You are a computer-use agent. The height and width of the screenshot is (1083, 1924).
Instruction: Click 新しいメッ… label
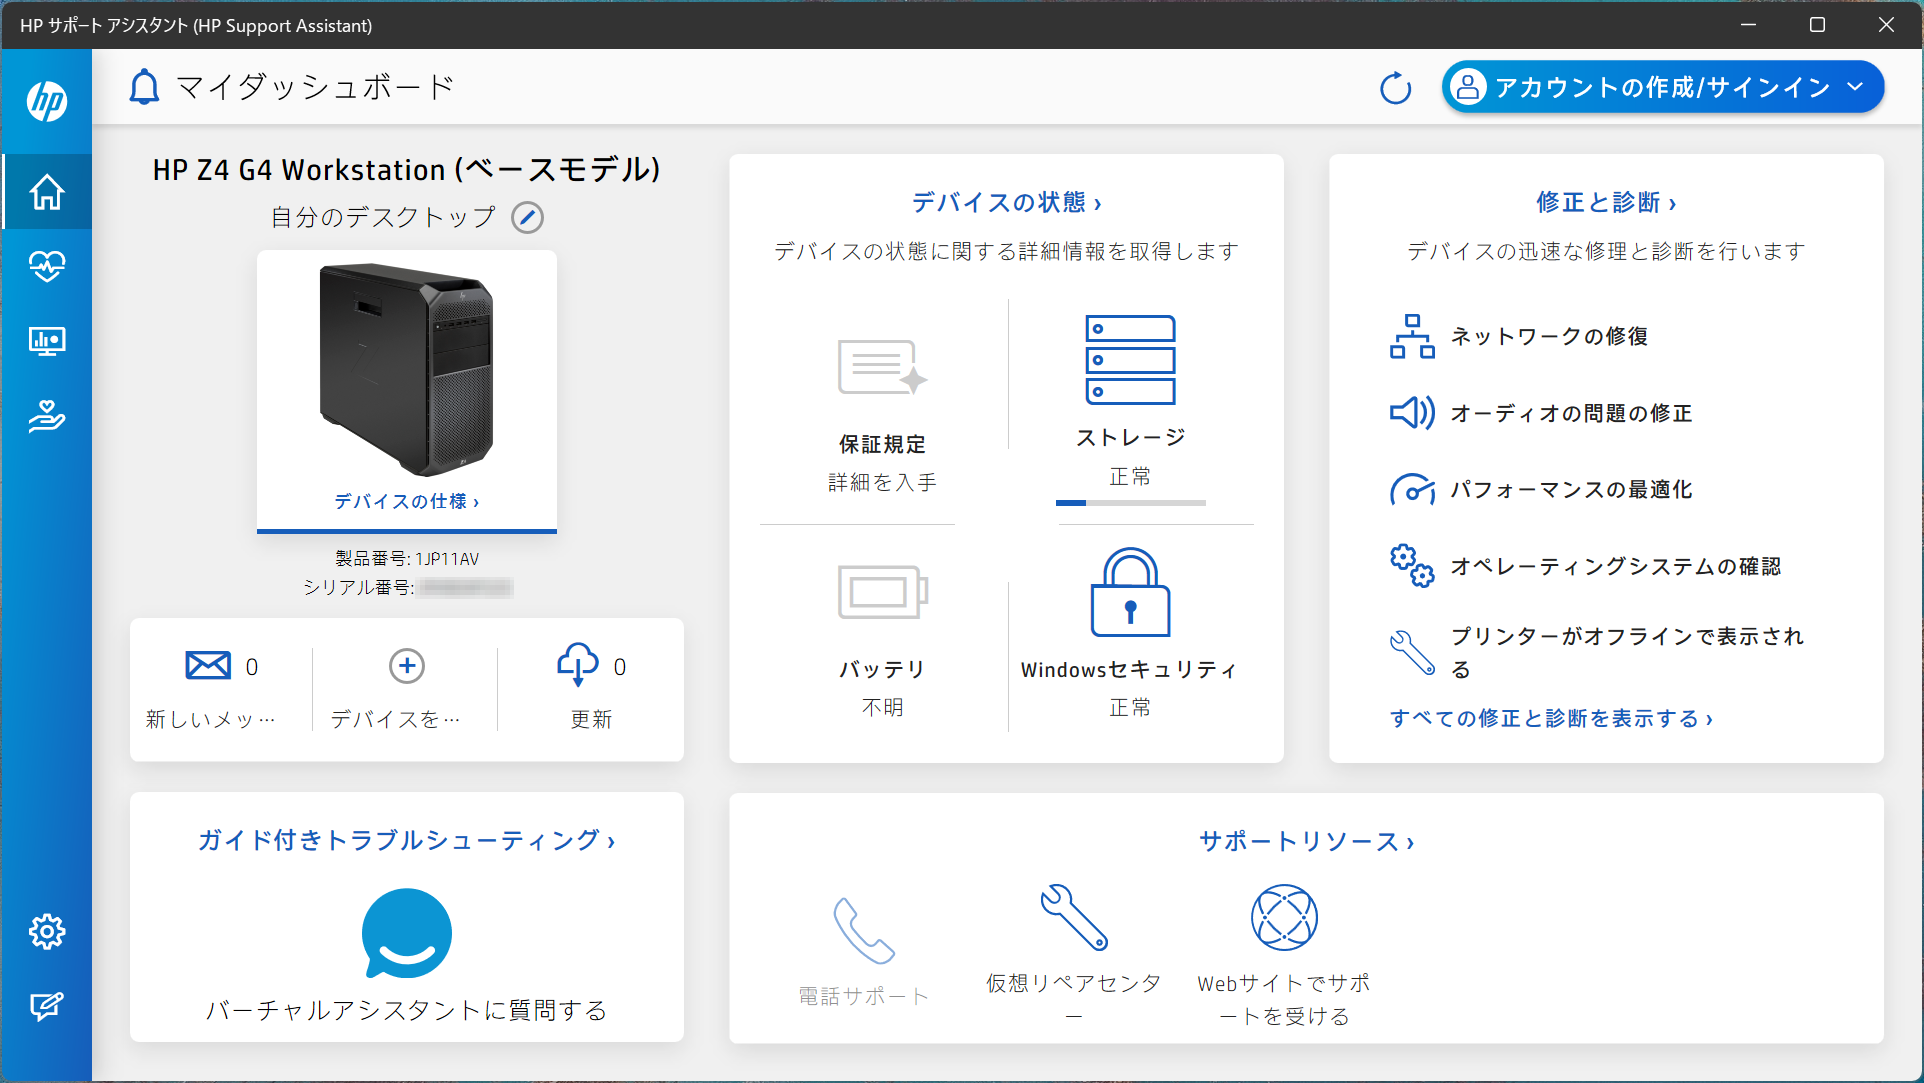210,719
